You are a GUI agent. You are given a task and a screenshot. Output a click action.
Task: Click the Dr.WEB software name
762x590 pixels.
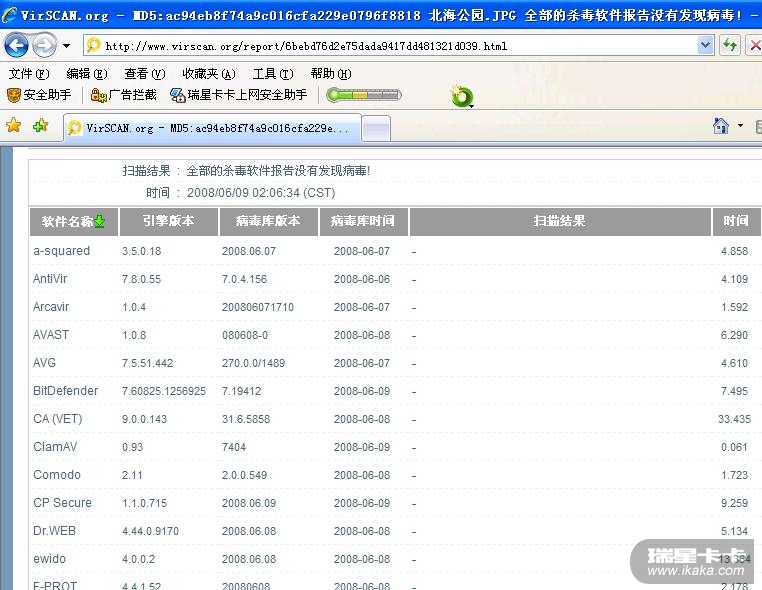click(x=54, y=531)
